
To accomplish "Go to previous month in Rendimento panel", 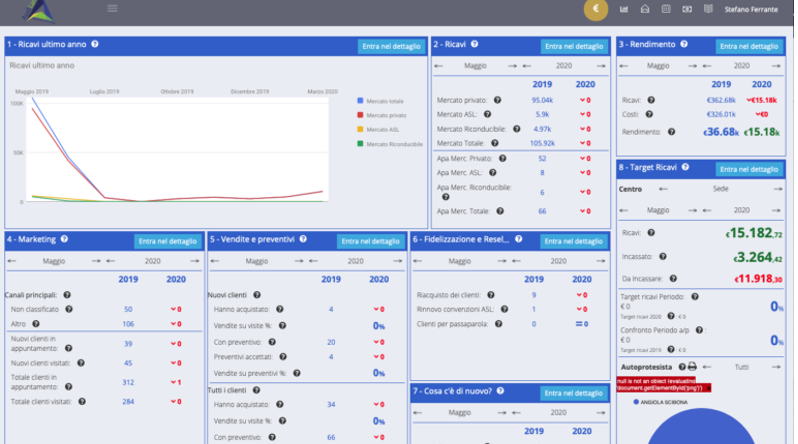I will pyautogui.click(x=623, y=66).
